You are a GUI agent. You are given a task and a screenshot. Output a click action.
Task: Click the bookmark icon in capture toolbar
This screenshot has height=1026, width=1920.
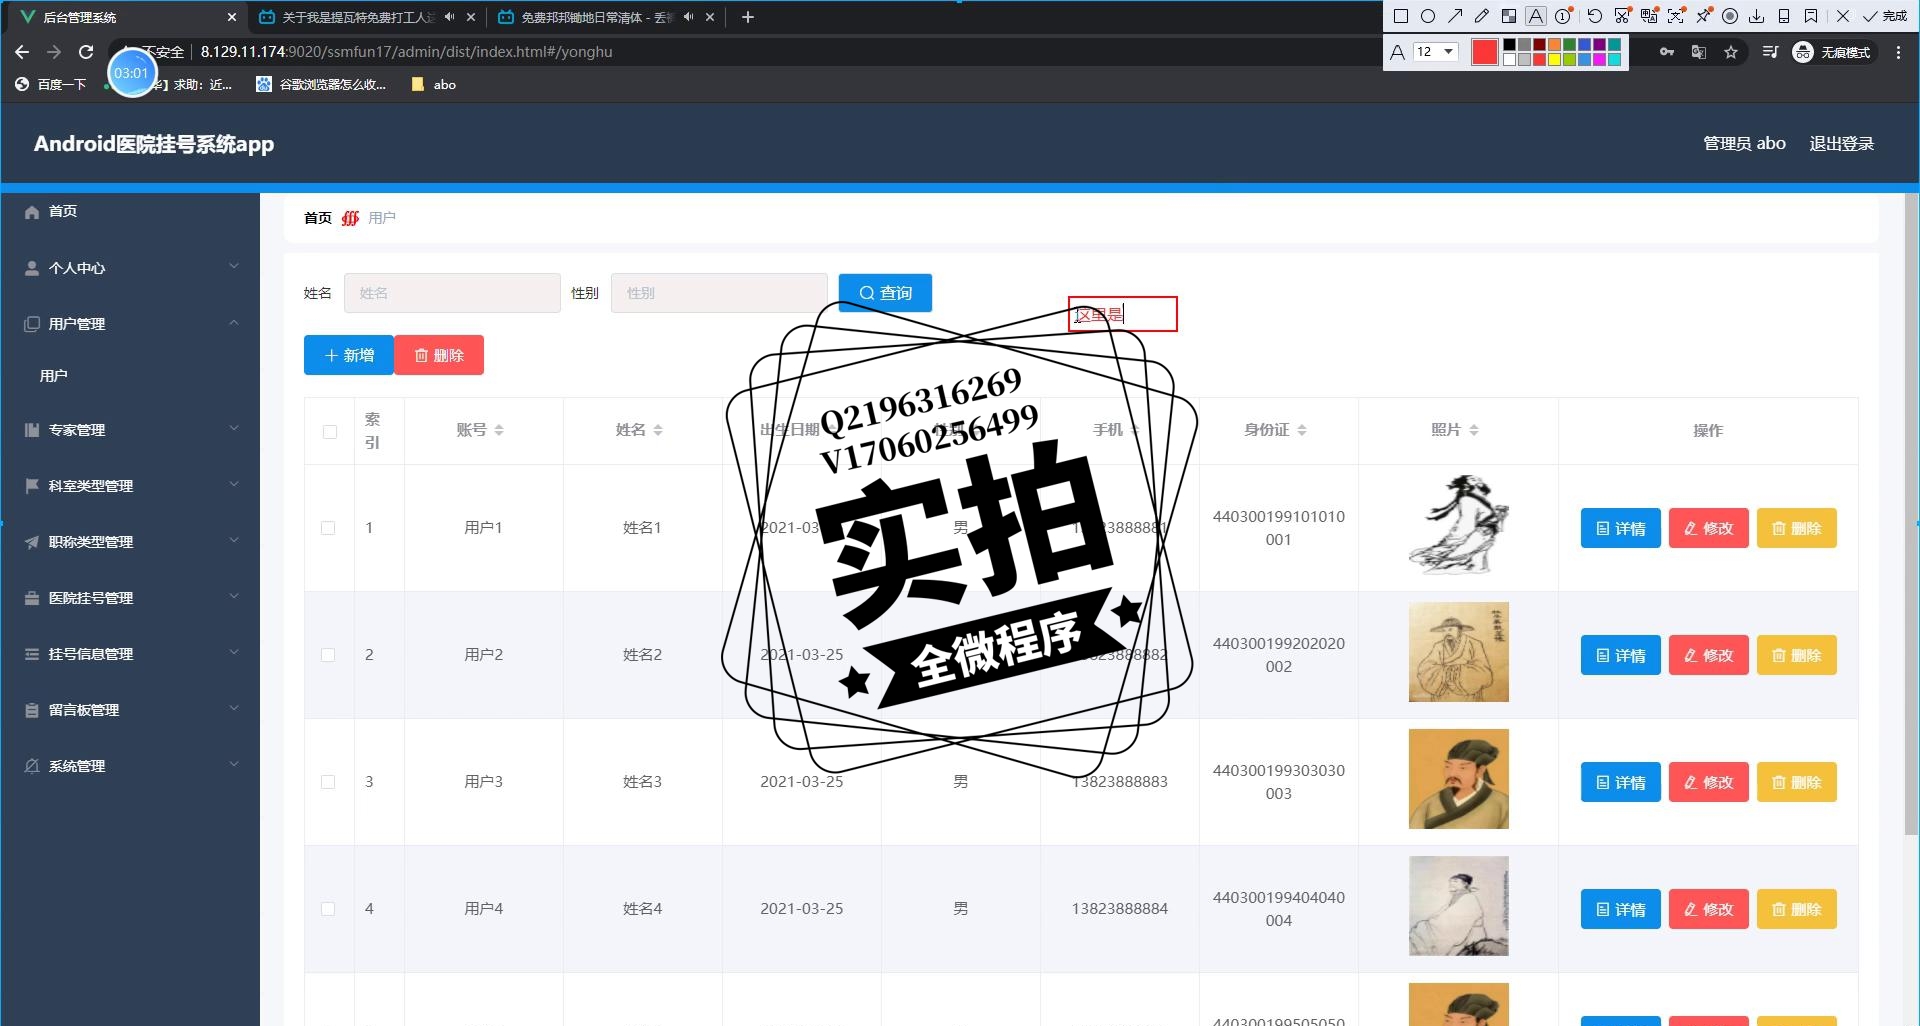pyautogui.click(x=1811, y=16)
